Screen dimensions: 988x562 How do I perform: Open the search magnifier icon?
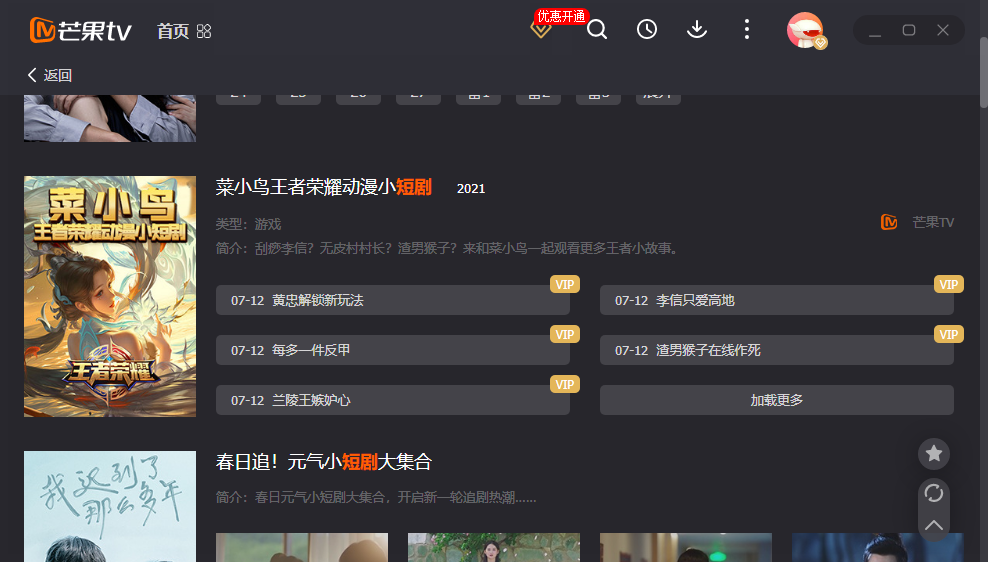597,29
